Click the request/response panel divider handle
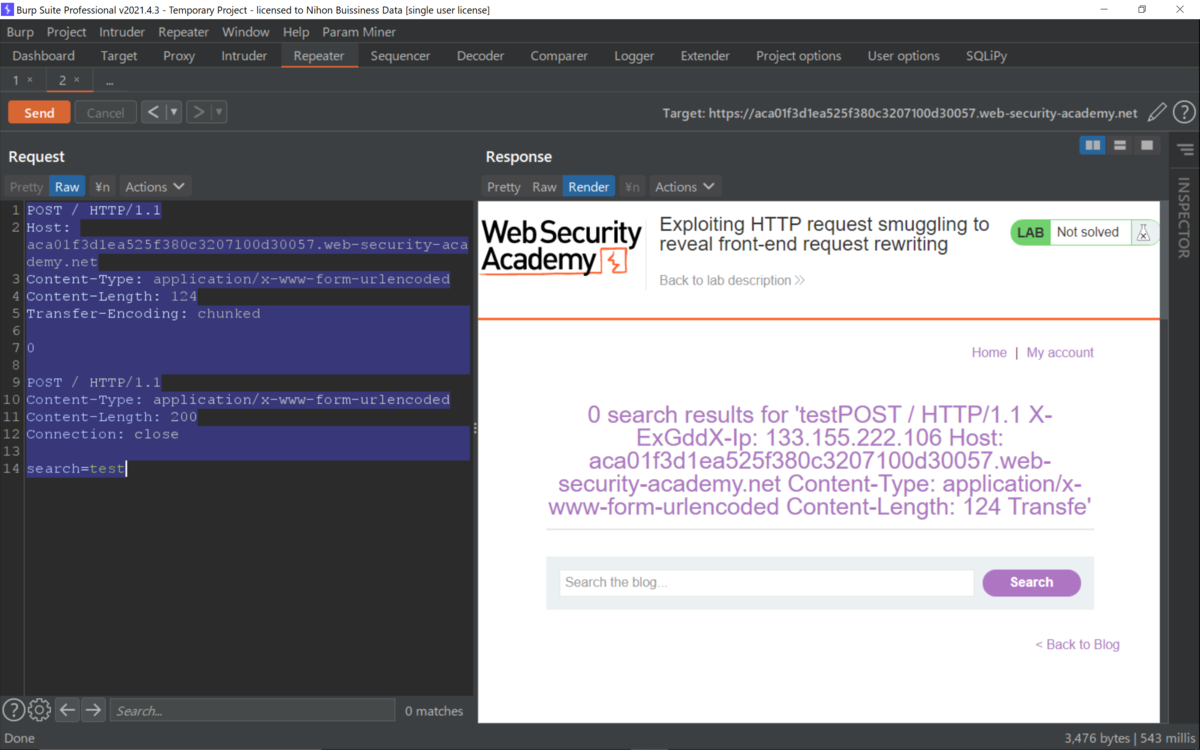 coord(475,428)
